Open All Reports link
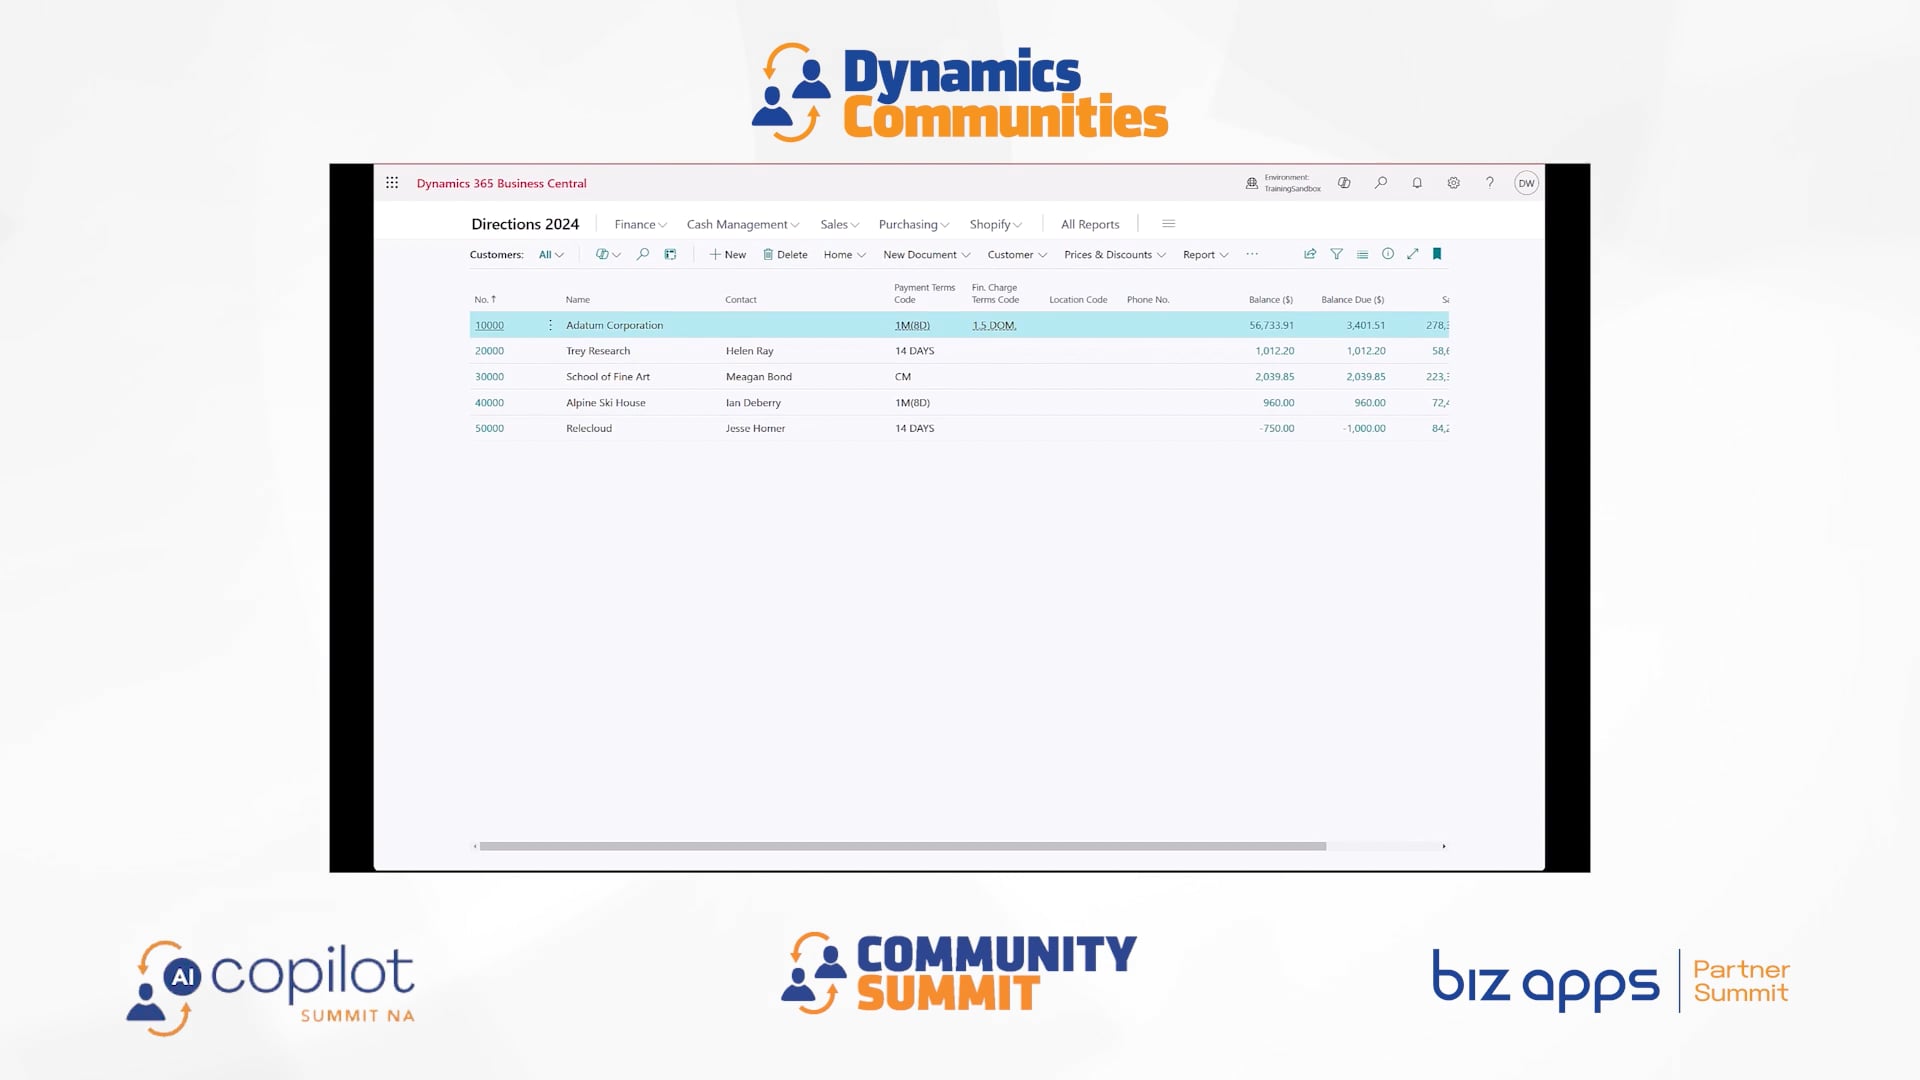Viewport: 1920px width, 1080px height. point(1090,224)
